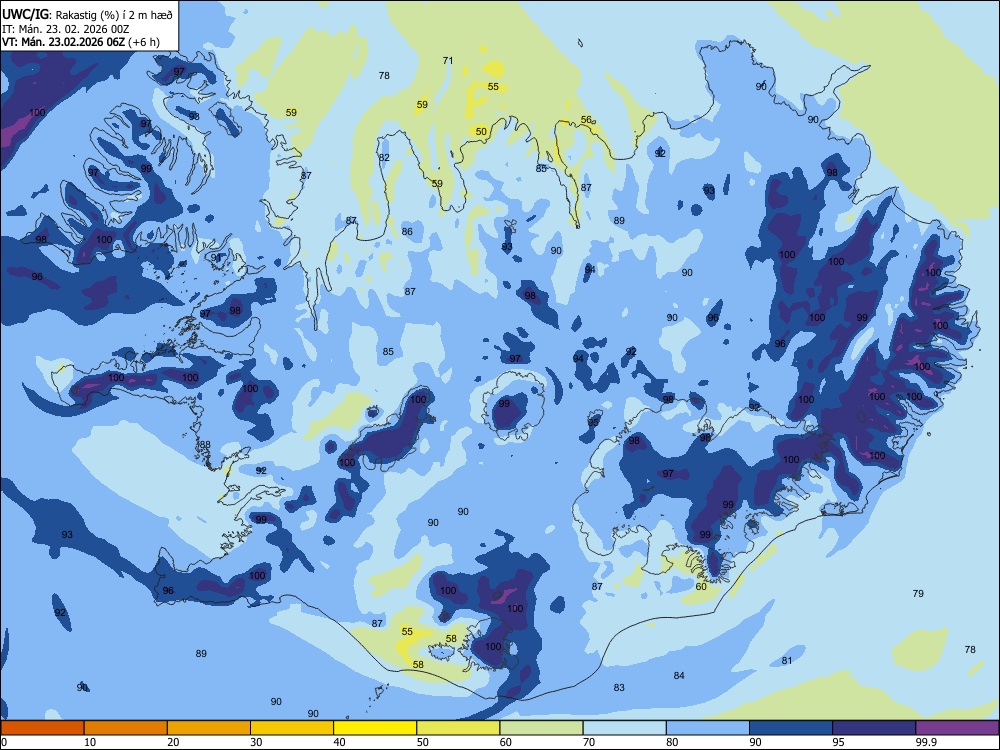Choose the 30–40 golden legend swatch

click(x=292, y=728)
